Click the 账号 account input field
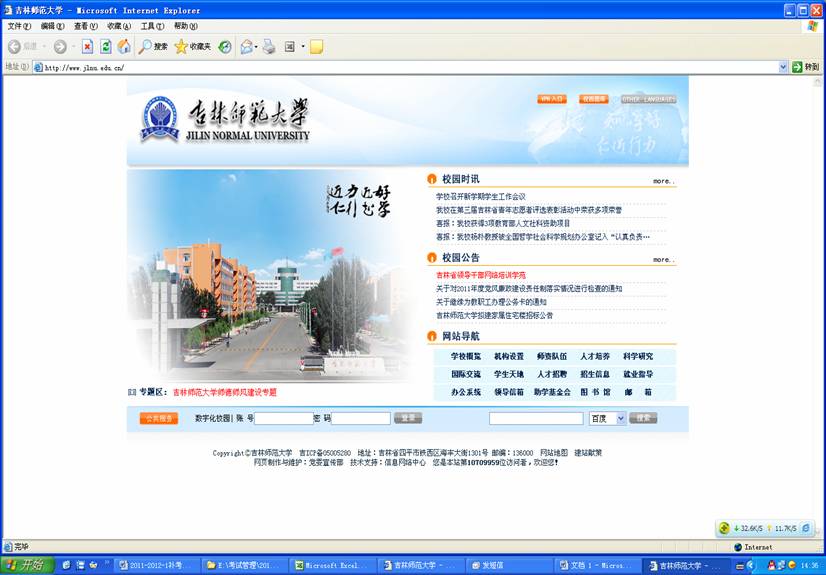Image resolution: width=826 pixels, height=575 pixels. pyautogui.click(x=284, y=418)
